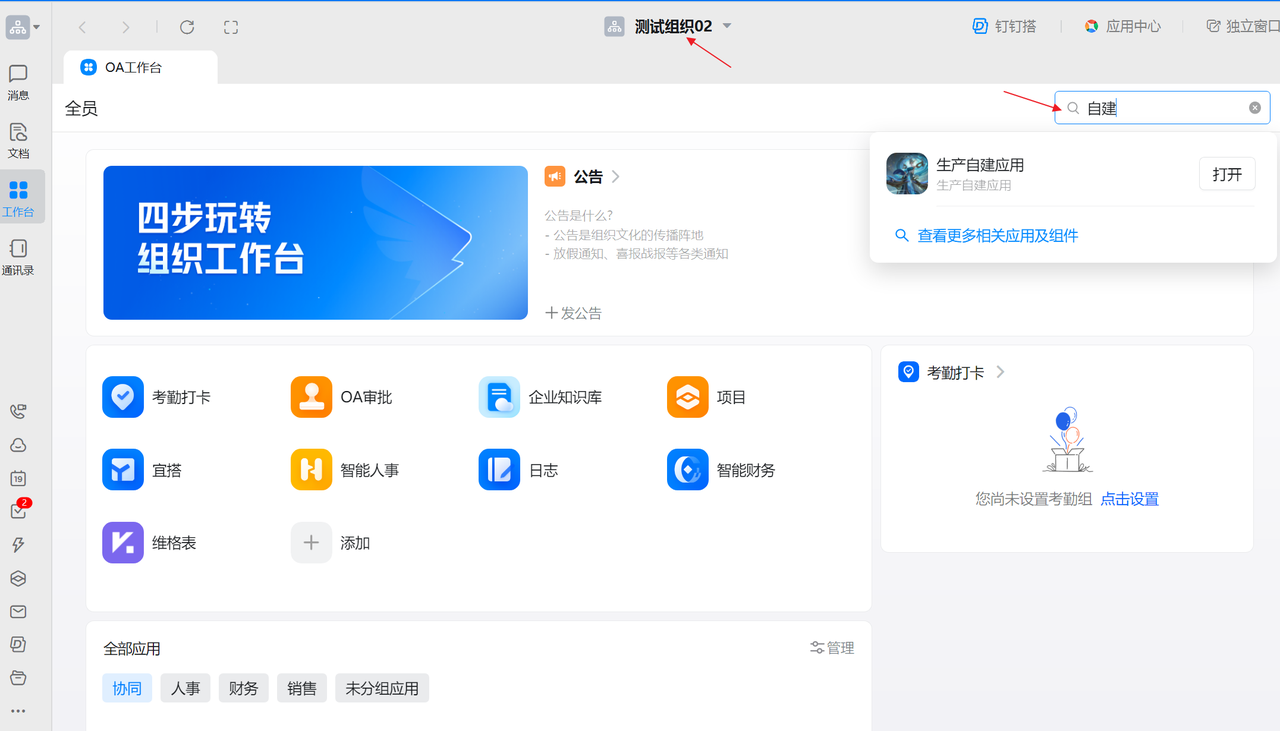This screenshot has width=1280, height=731.
Task: Select the 财务 app category tab
Action: (x=243, y=688)
